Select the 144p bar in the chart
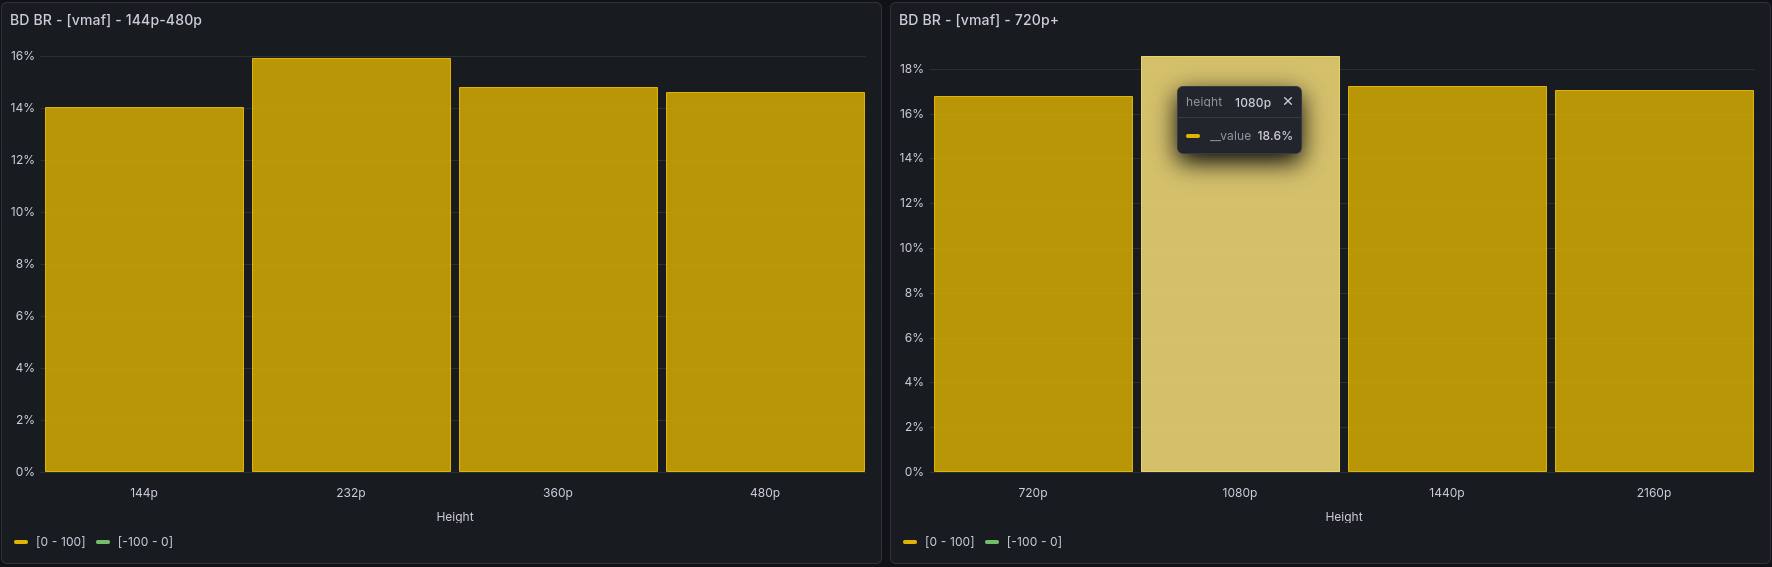1772x567 pixels. (144, 290)
